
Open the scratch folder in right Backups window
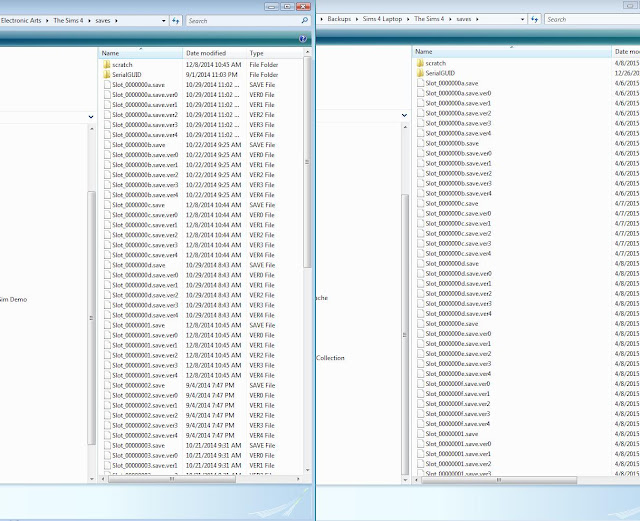[x=436, y=63]
